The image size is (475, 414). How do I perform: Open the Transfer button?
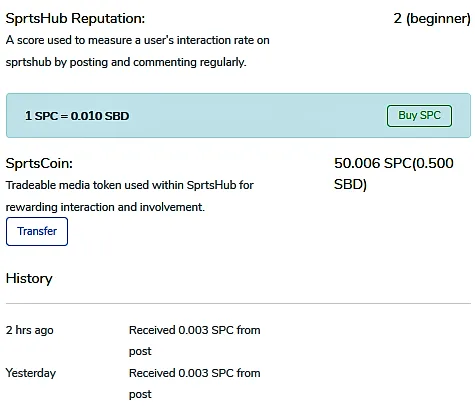click(x=37, y=231)
